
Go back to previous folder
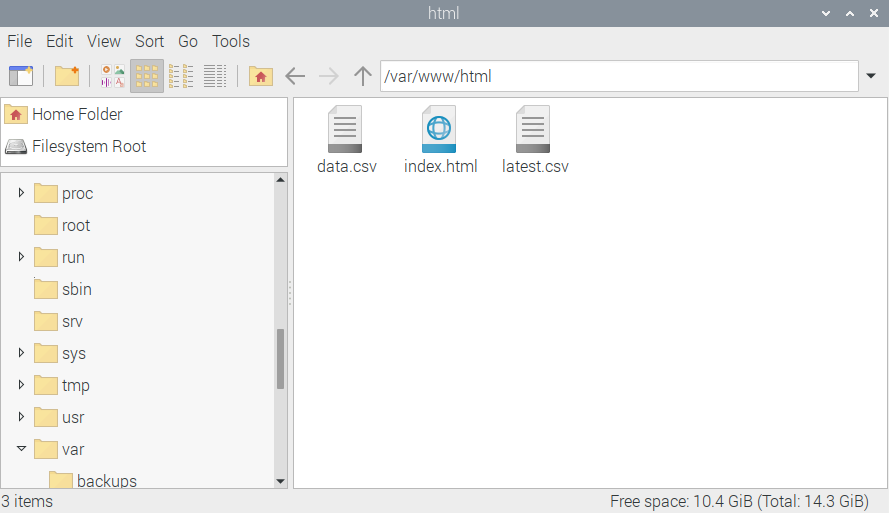pos(295,76)
